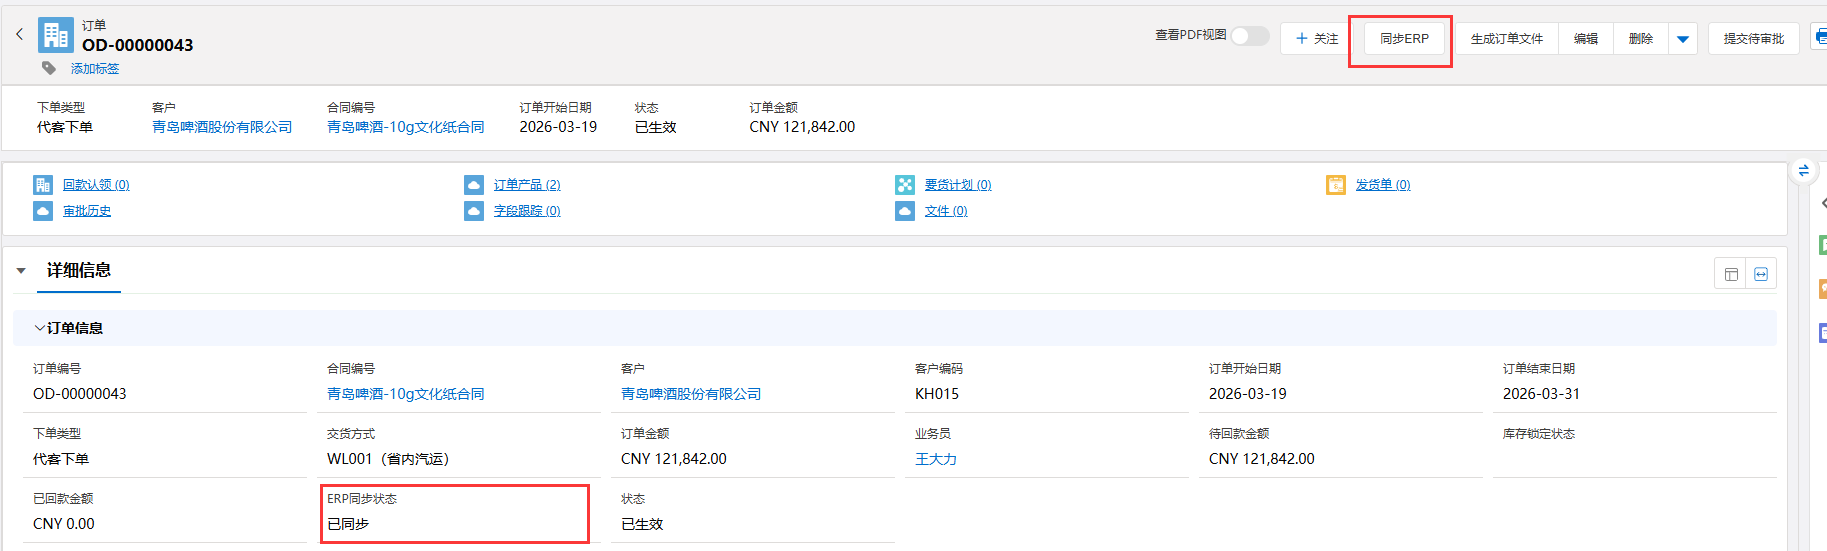The width and height of the screenshot is (1827, 551).
Task: Collapse the 订单信息 section
Action: tap(40, 328)
